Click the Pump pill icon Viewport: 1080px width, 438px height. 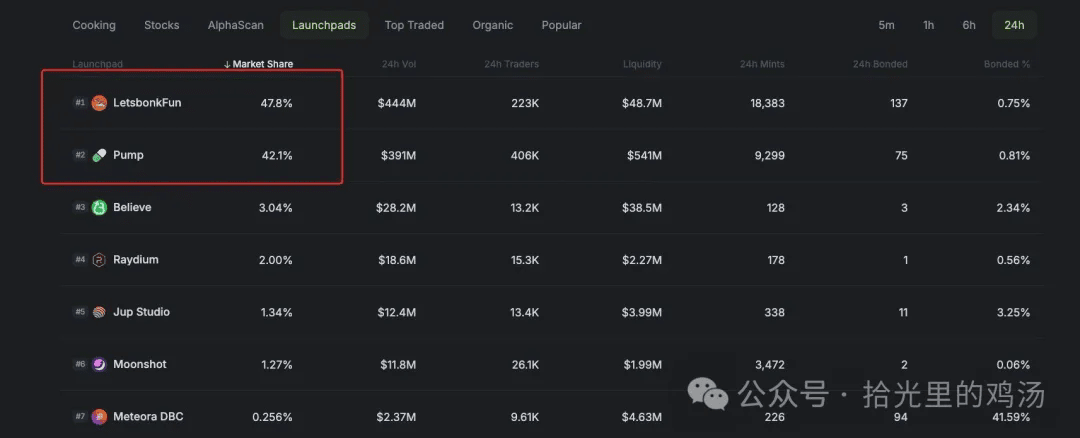pos(99,156)
